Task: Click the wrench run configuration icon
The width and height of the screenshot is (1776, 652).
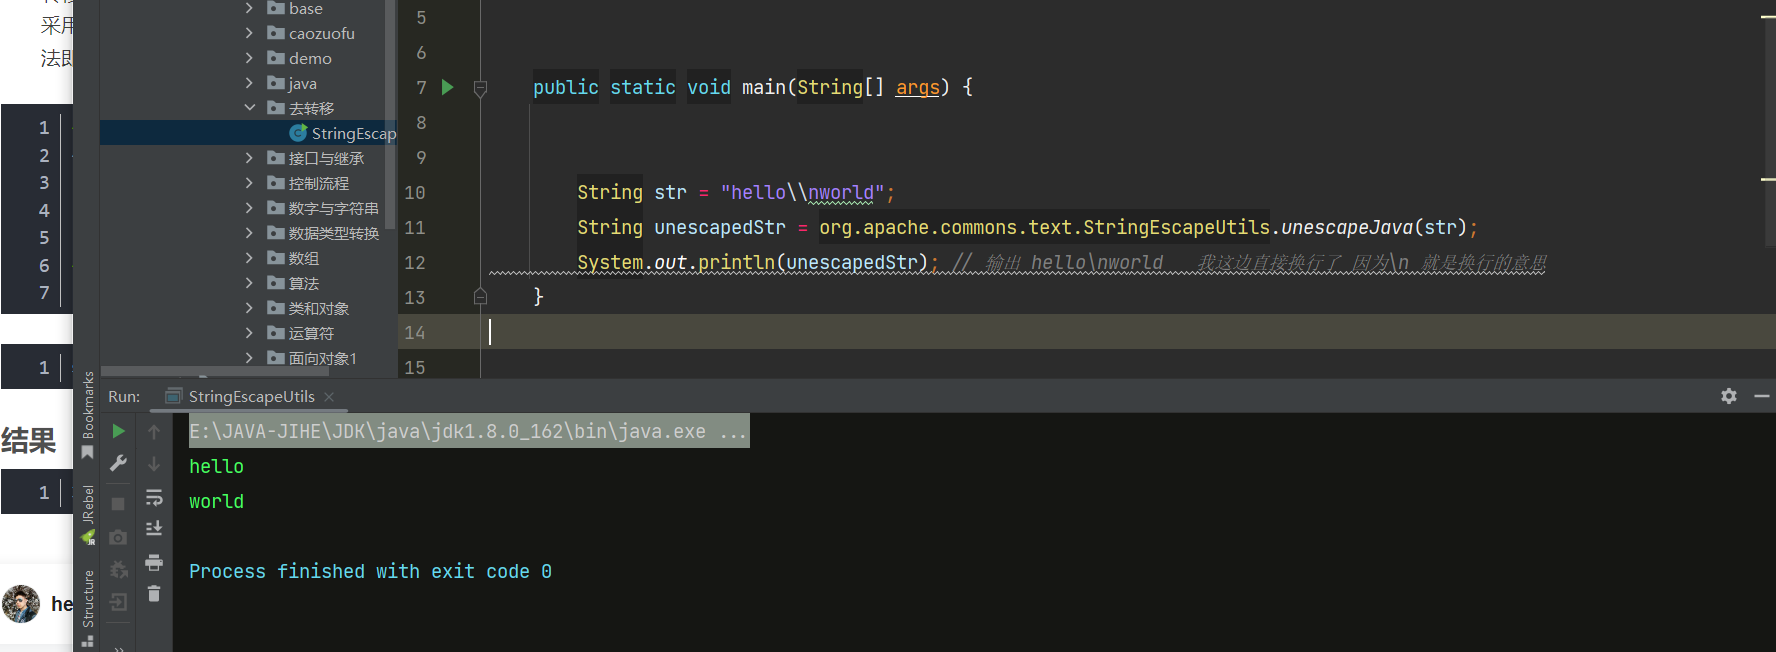Action: click(118, 463)
